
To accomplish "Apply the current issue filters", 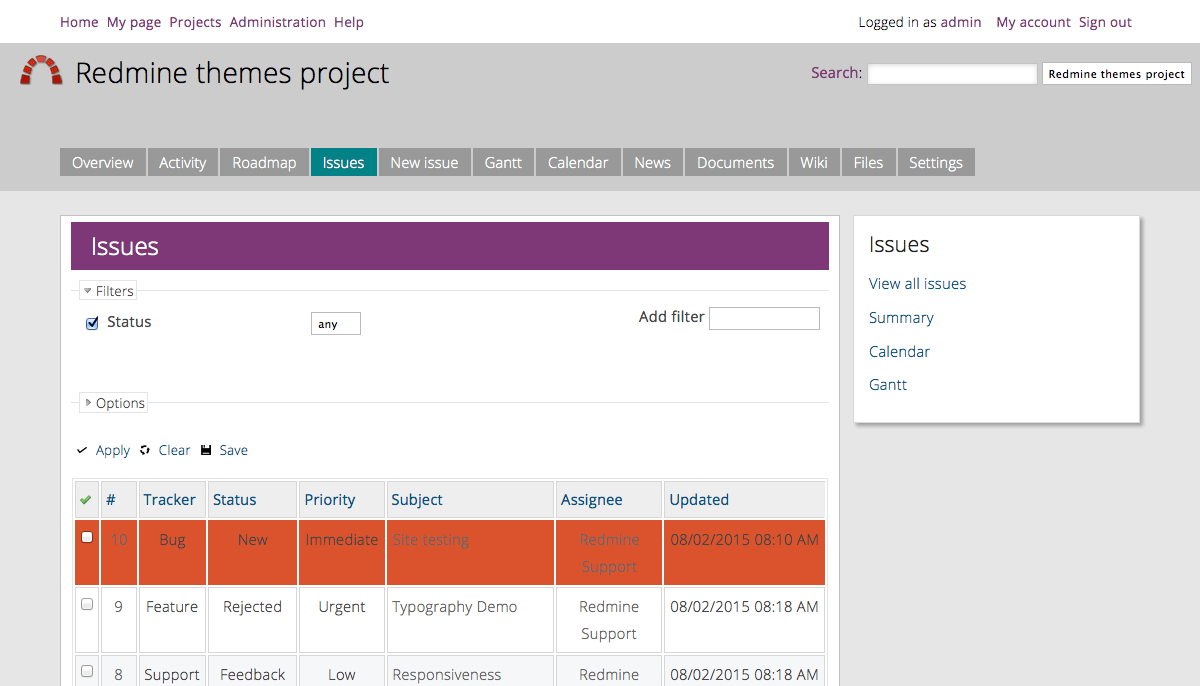I will coord(112,450).
